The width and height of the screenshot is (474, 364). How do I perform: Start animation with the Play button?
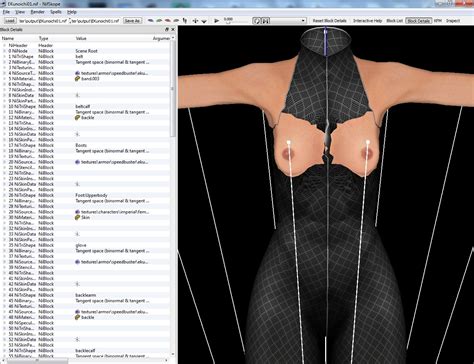[217, 21]
